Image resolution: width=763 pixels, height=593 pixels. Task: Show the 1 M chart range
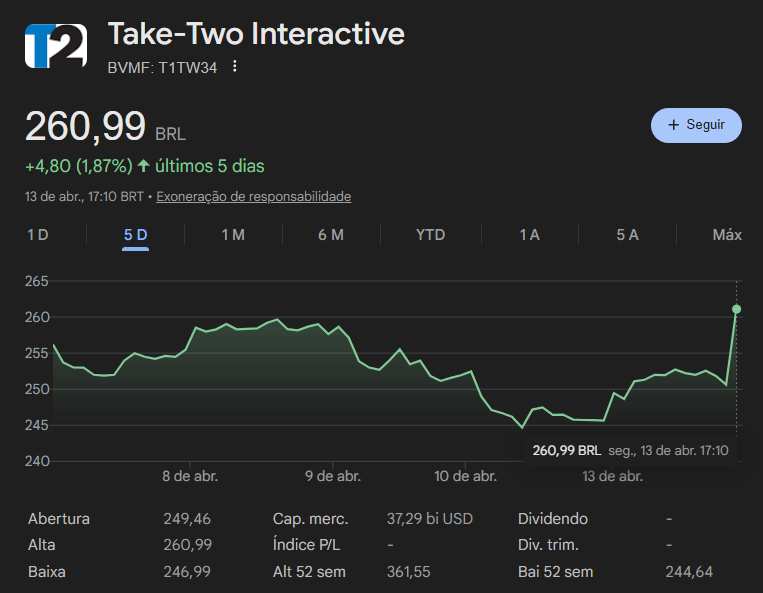[x=233, y=235]
